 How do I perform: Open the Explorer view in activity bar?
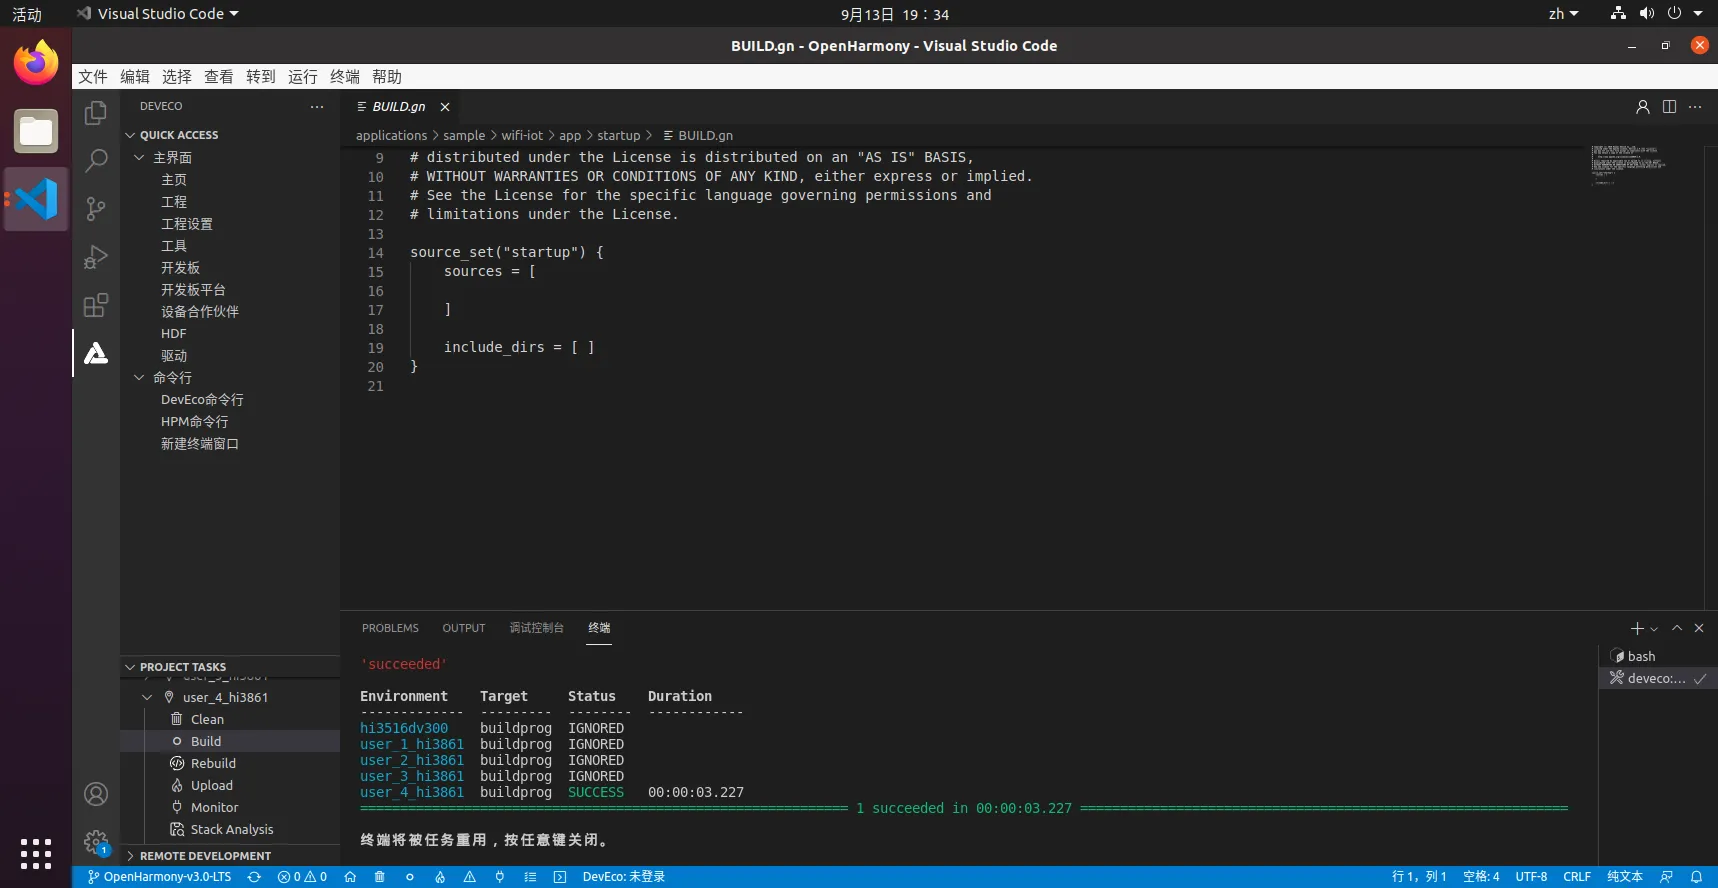[x=96, y=113]
